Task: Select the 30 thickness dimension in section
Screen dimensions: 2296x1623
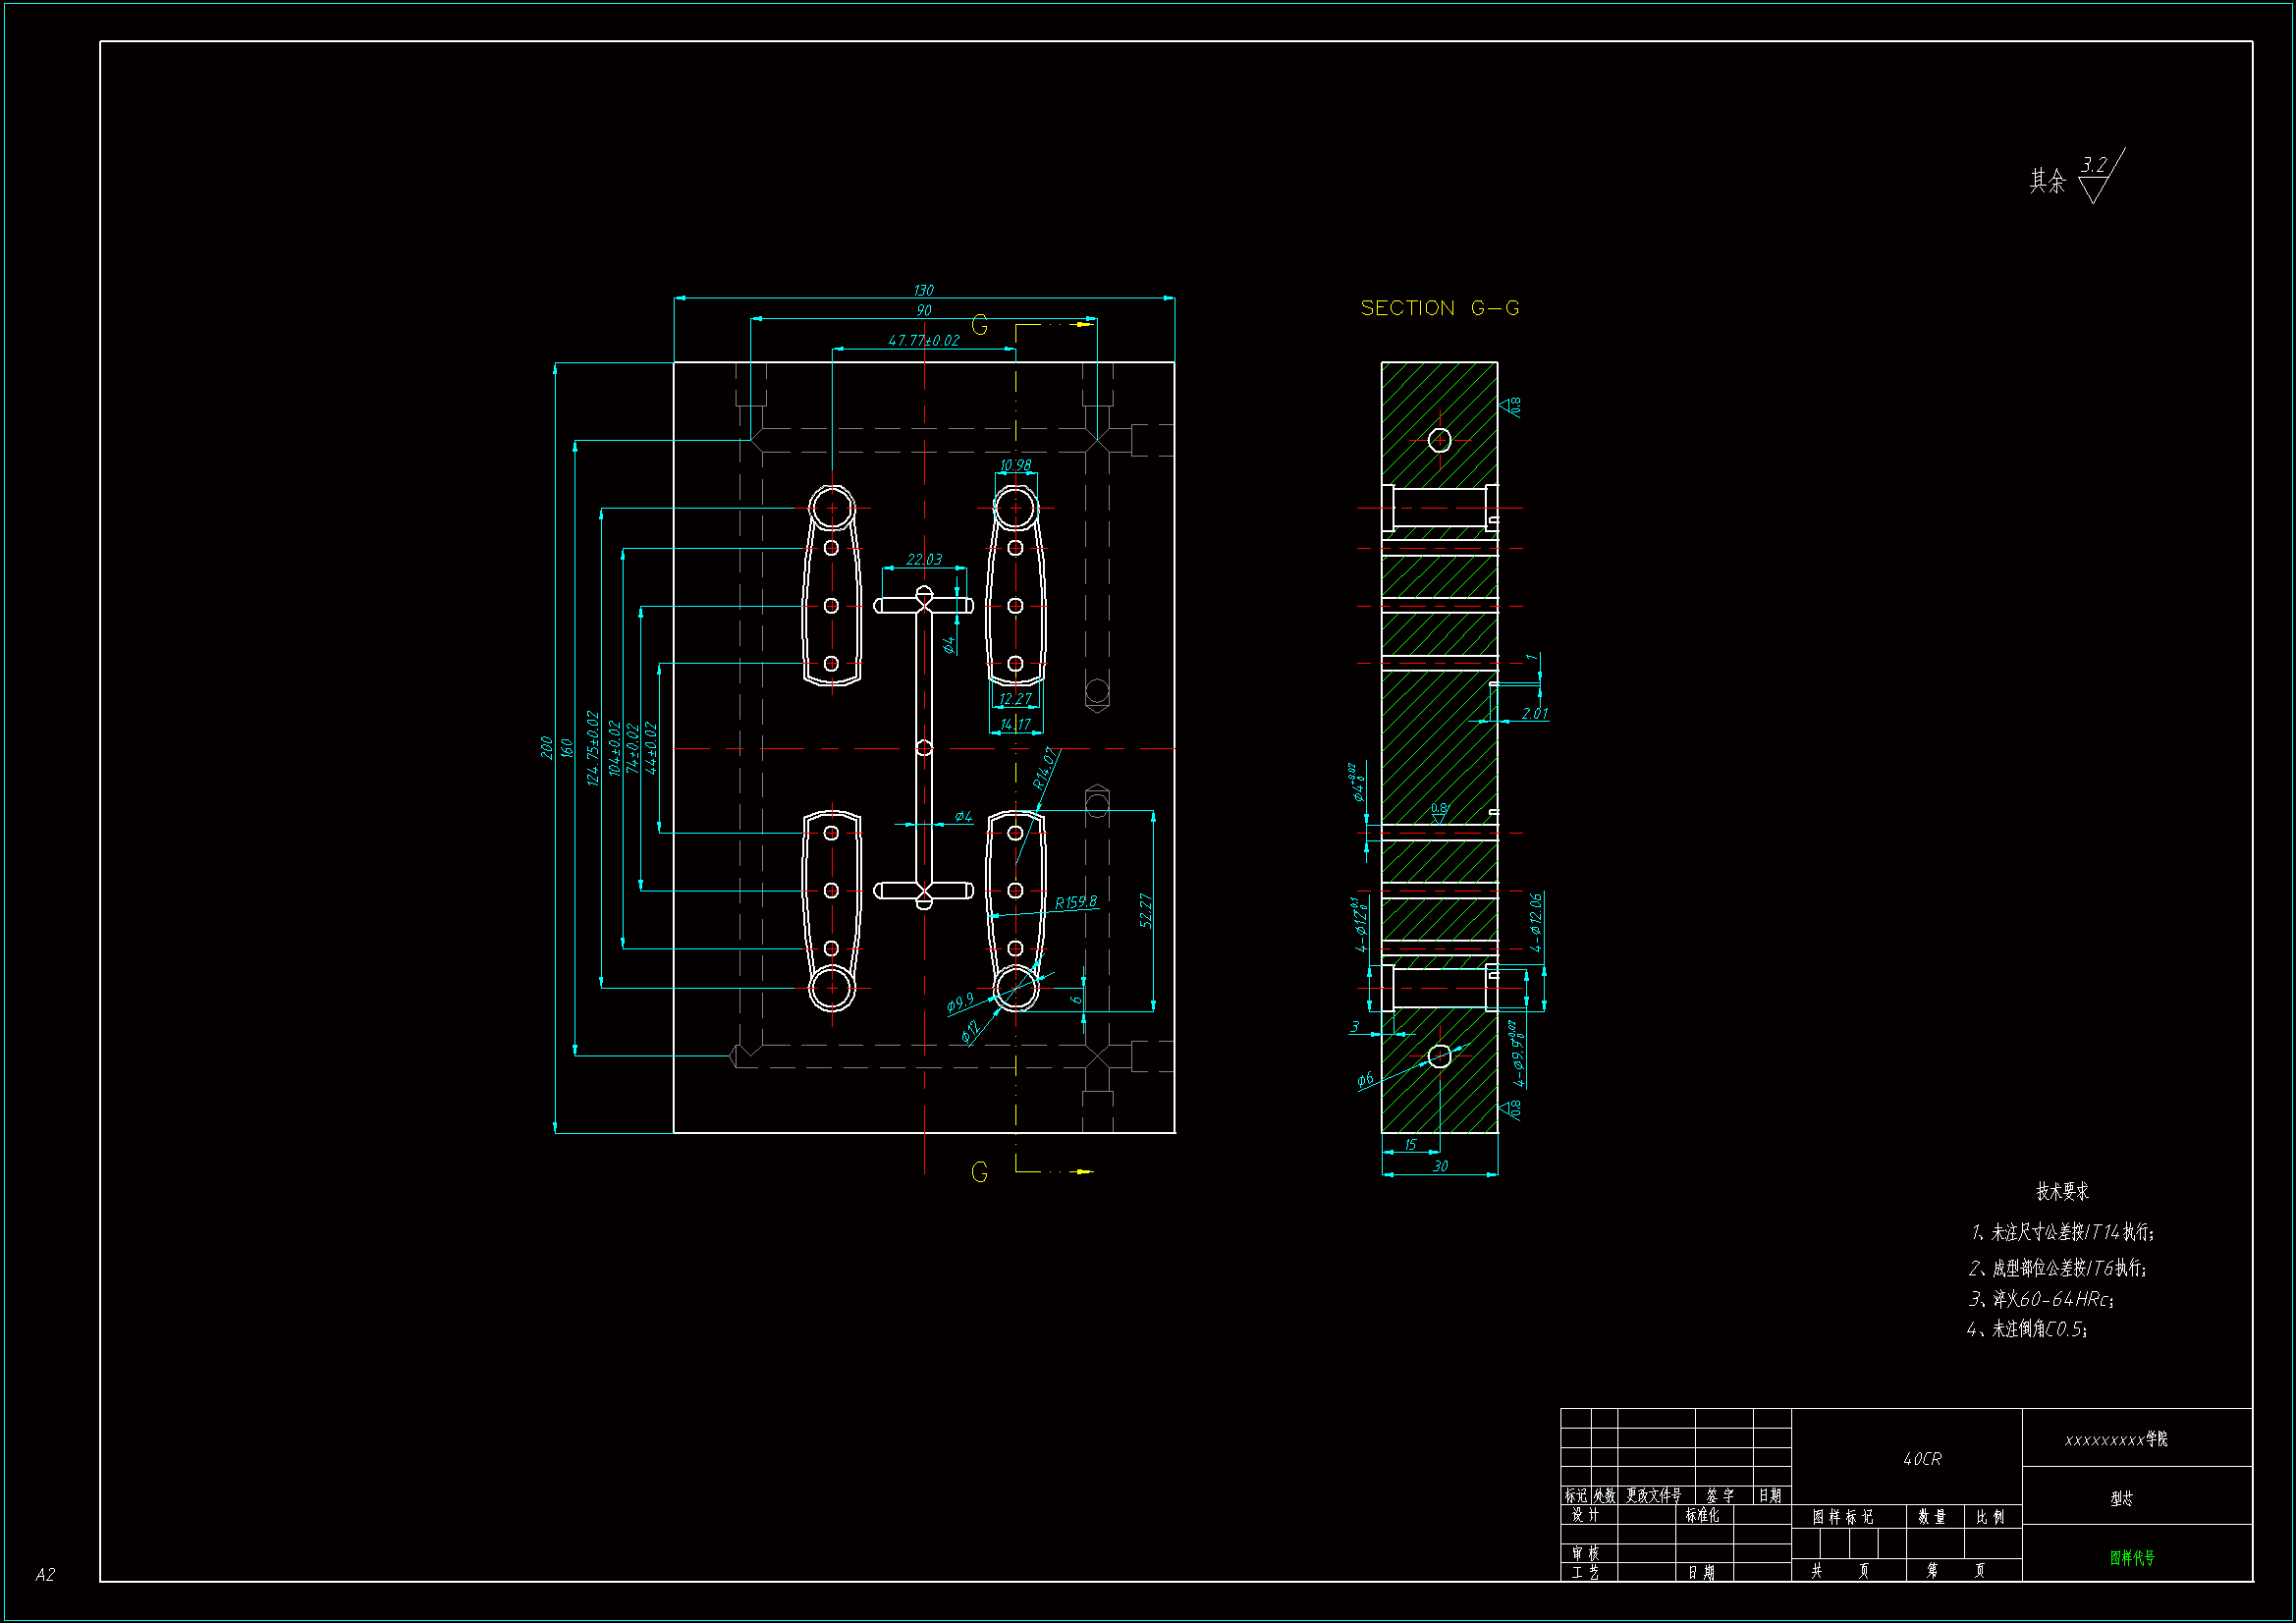Action: pos(1439,1166)
